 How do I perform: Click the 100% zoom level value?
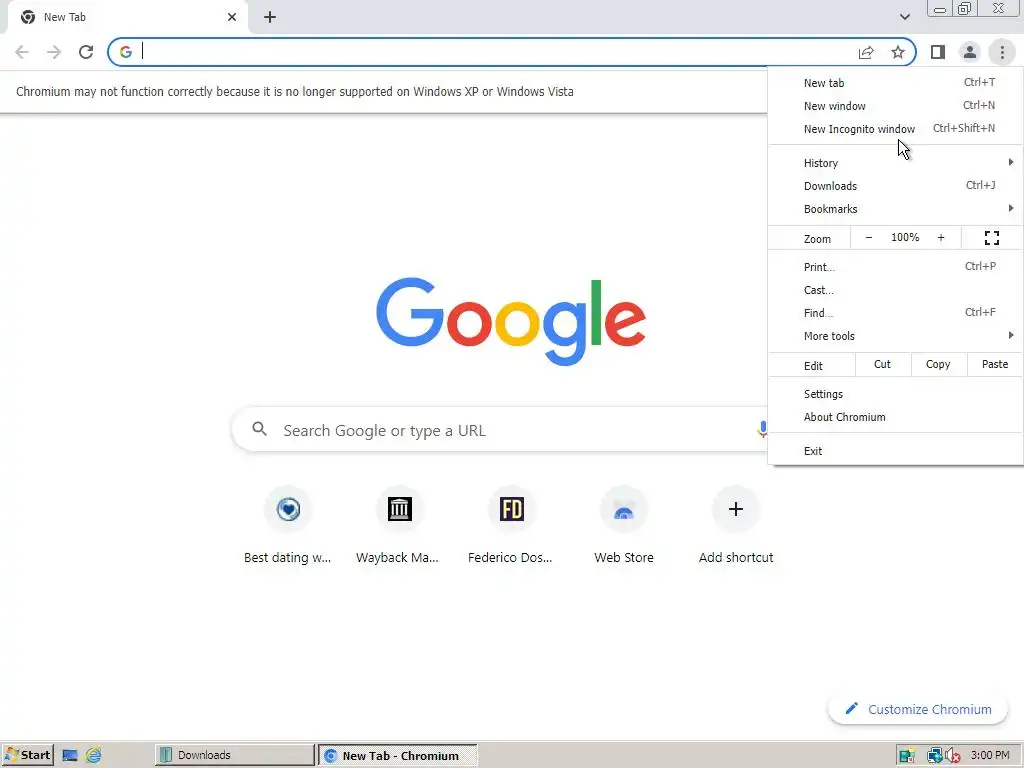coord(905,238)
